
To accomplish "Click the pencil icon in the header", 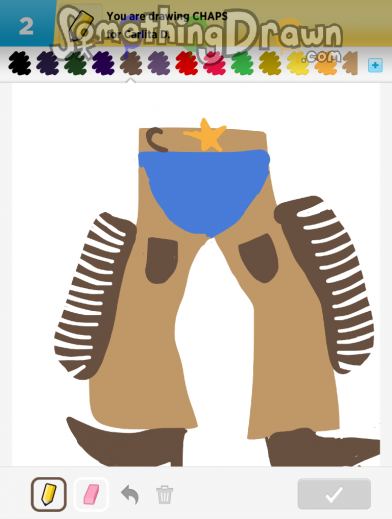I will [x=81, y=25].
